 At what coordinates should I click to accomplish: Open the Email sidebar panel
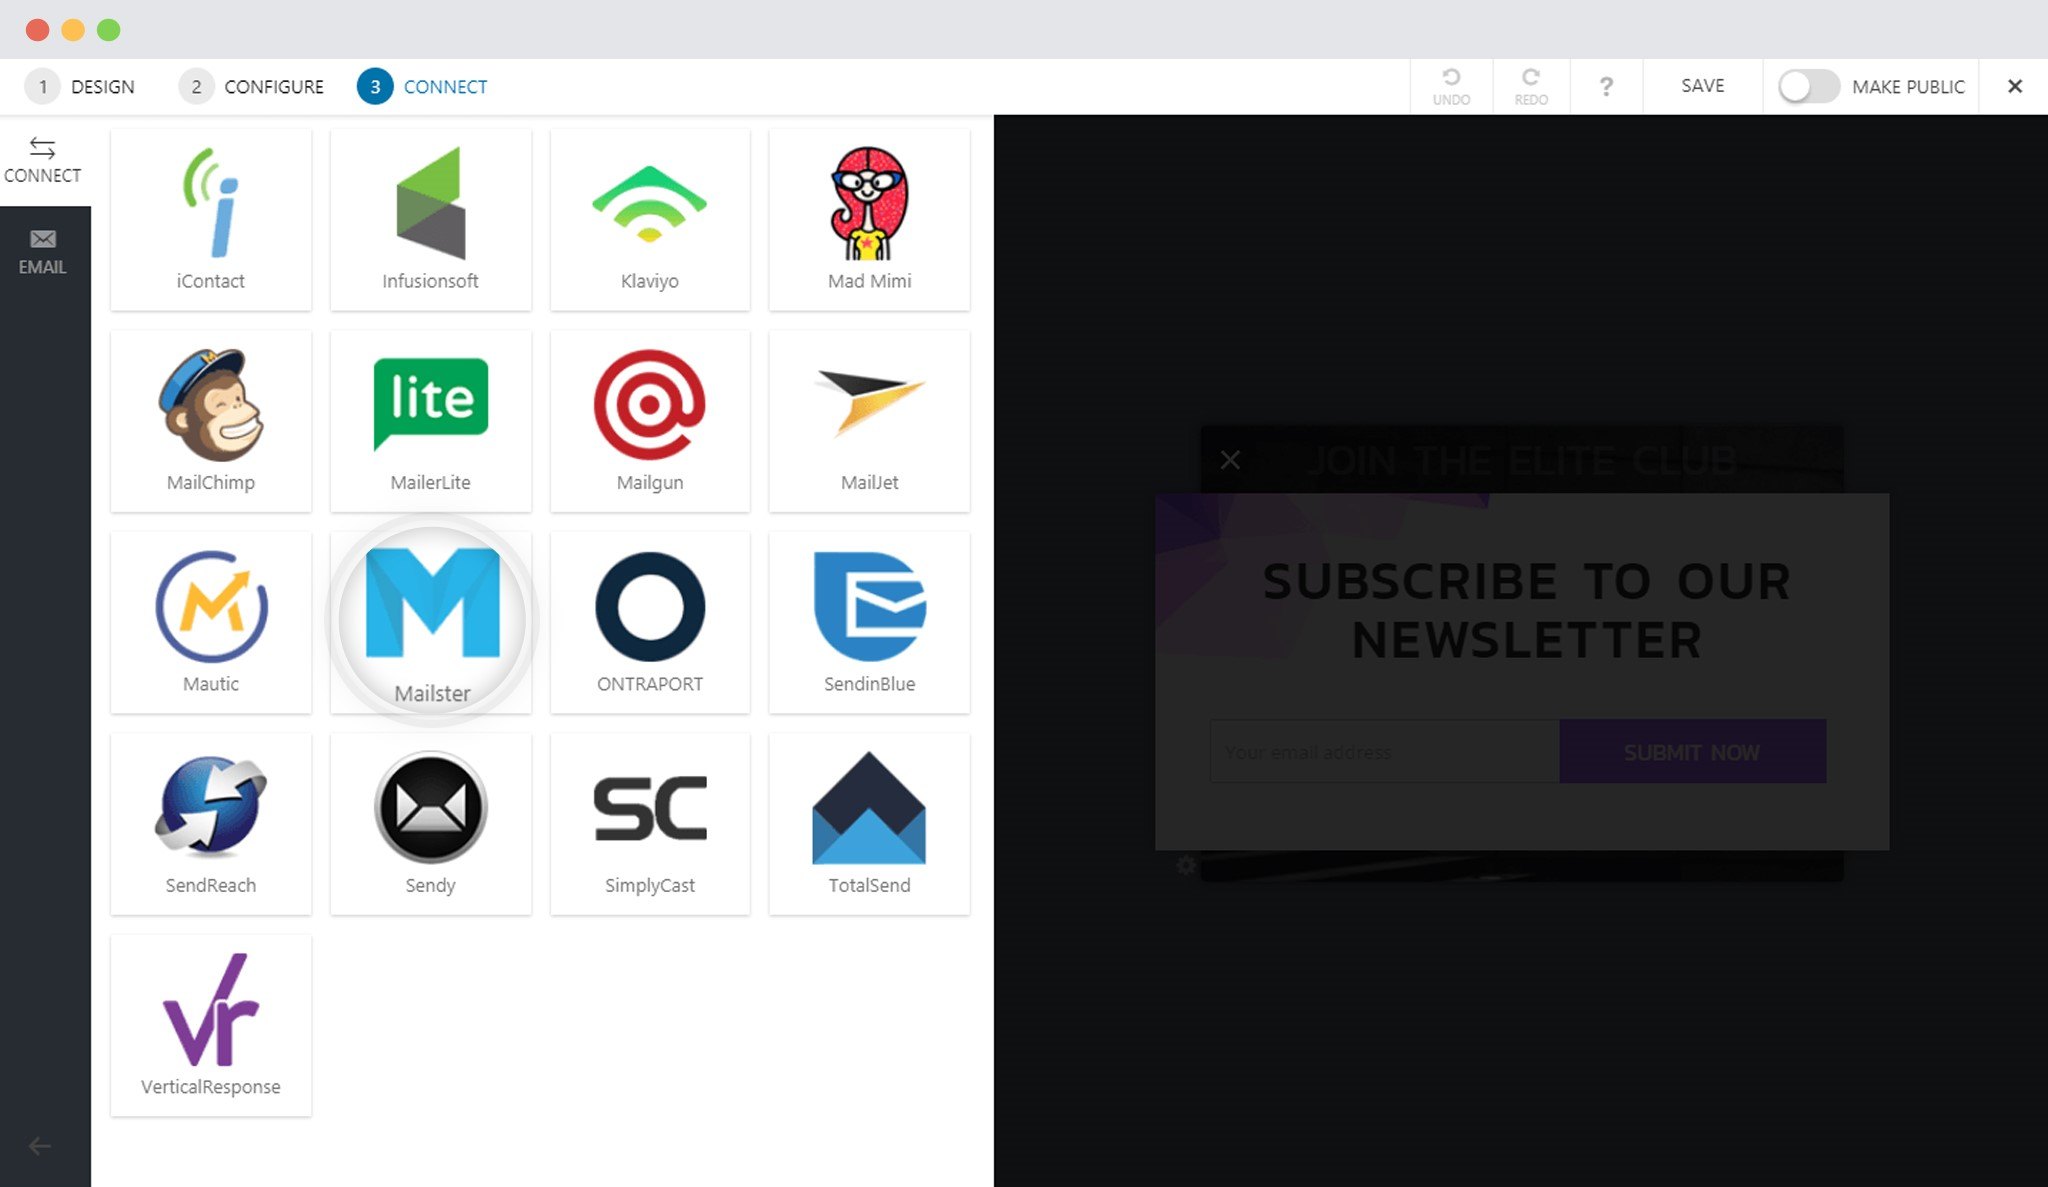pos(43,252)
